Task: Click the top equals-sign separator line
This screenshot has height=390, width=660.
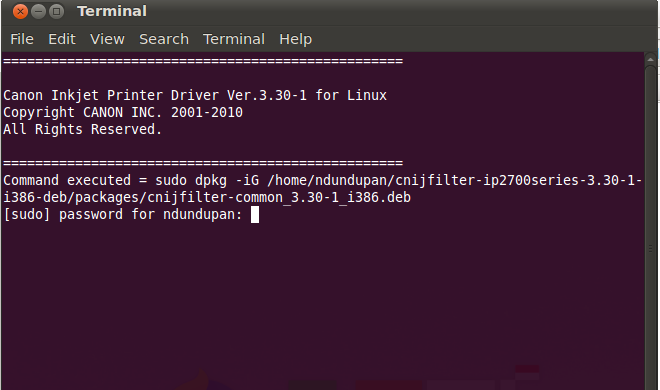Action: pos(203,61)
